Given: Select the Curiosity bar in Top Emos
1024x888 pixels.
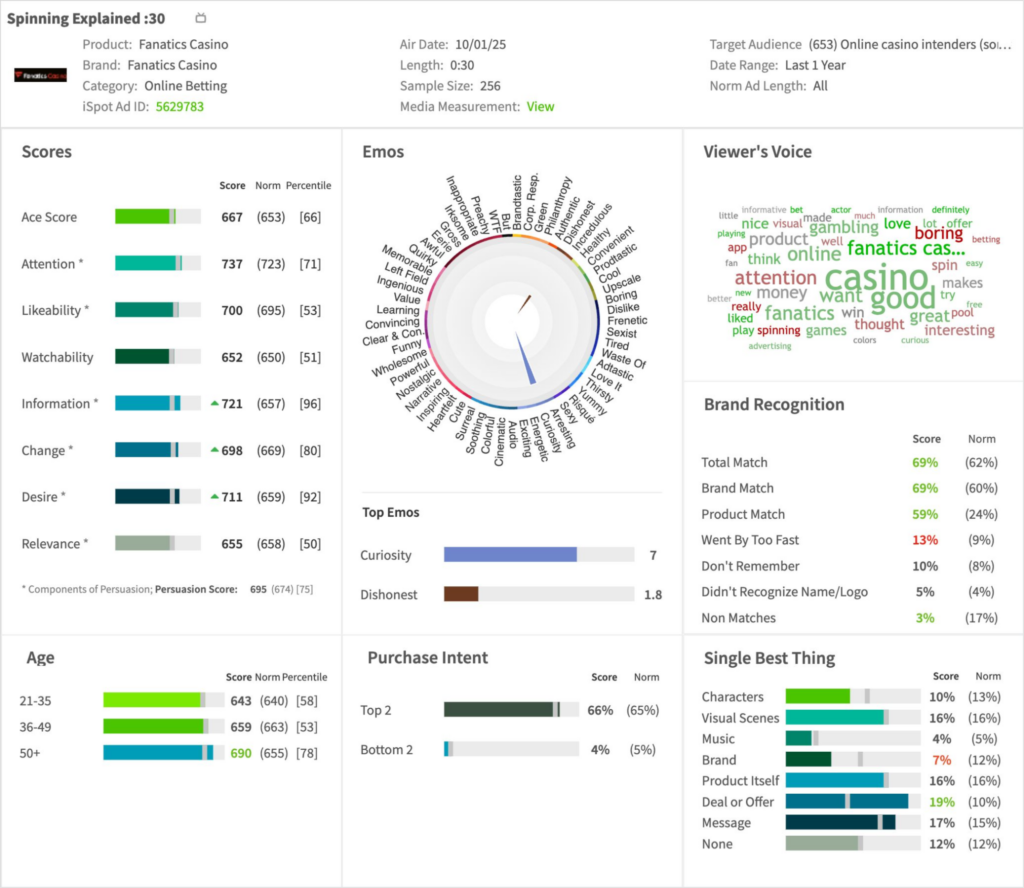Looking at the screenshot, I should pos(510,555).
